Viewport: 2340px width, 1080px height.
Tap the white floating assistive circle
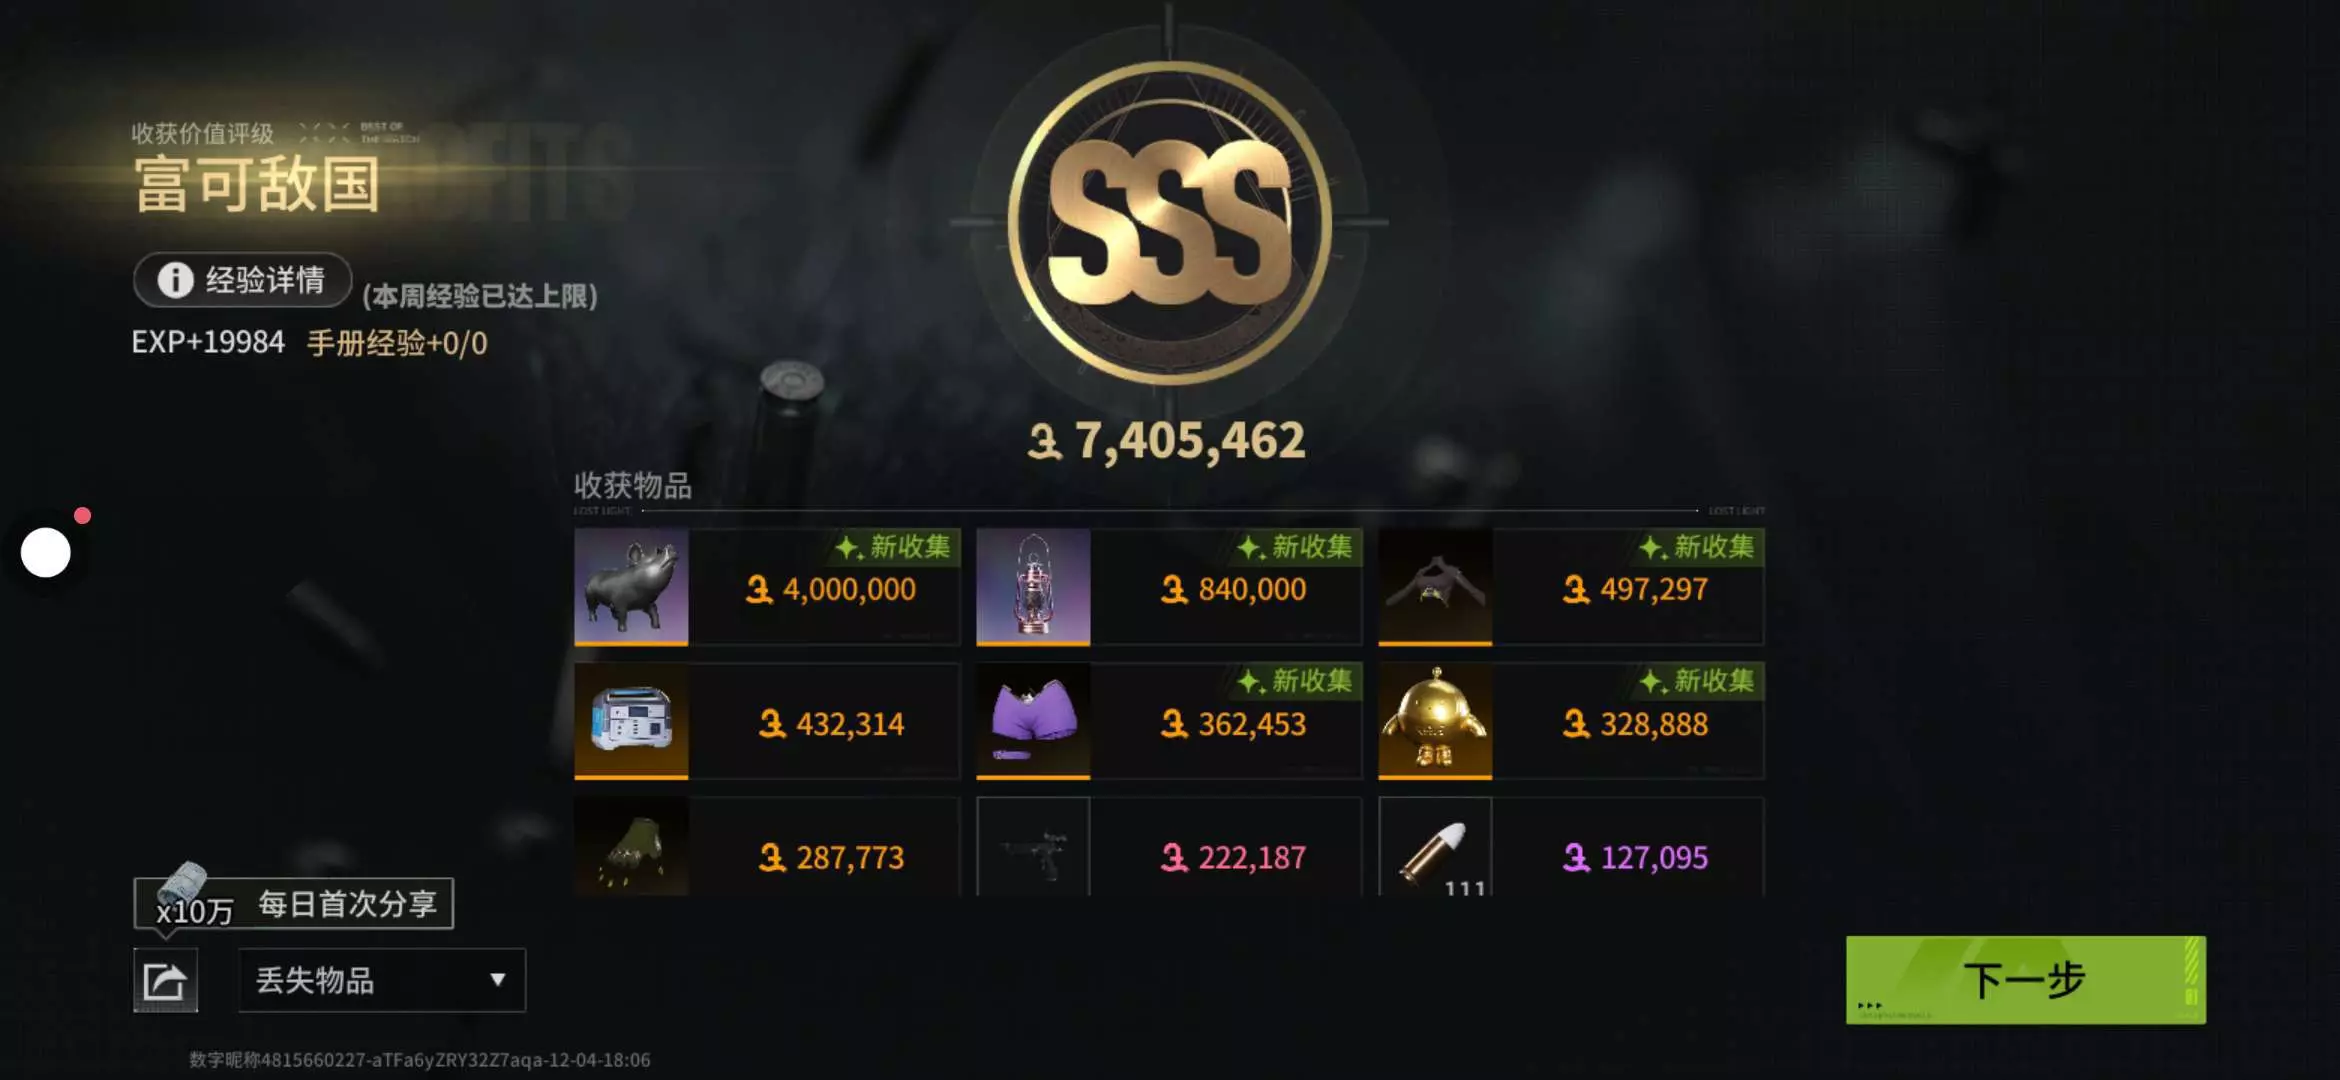coord(46,552)
